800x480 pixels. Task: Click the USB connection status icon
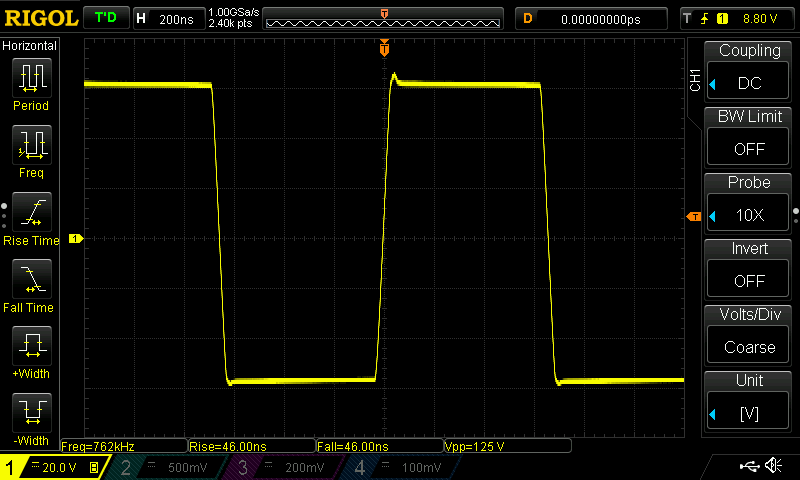(749, 465)
